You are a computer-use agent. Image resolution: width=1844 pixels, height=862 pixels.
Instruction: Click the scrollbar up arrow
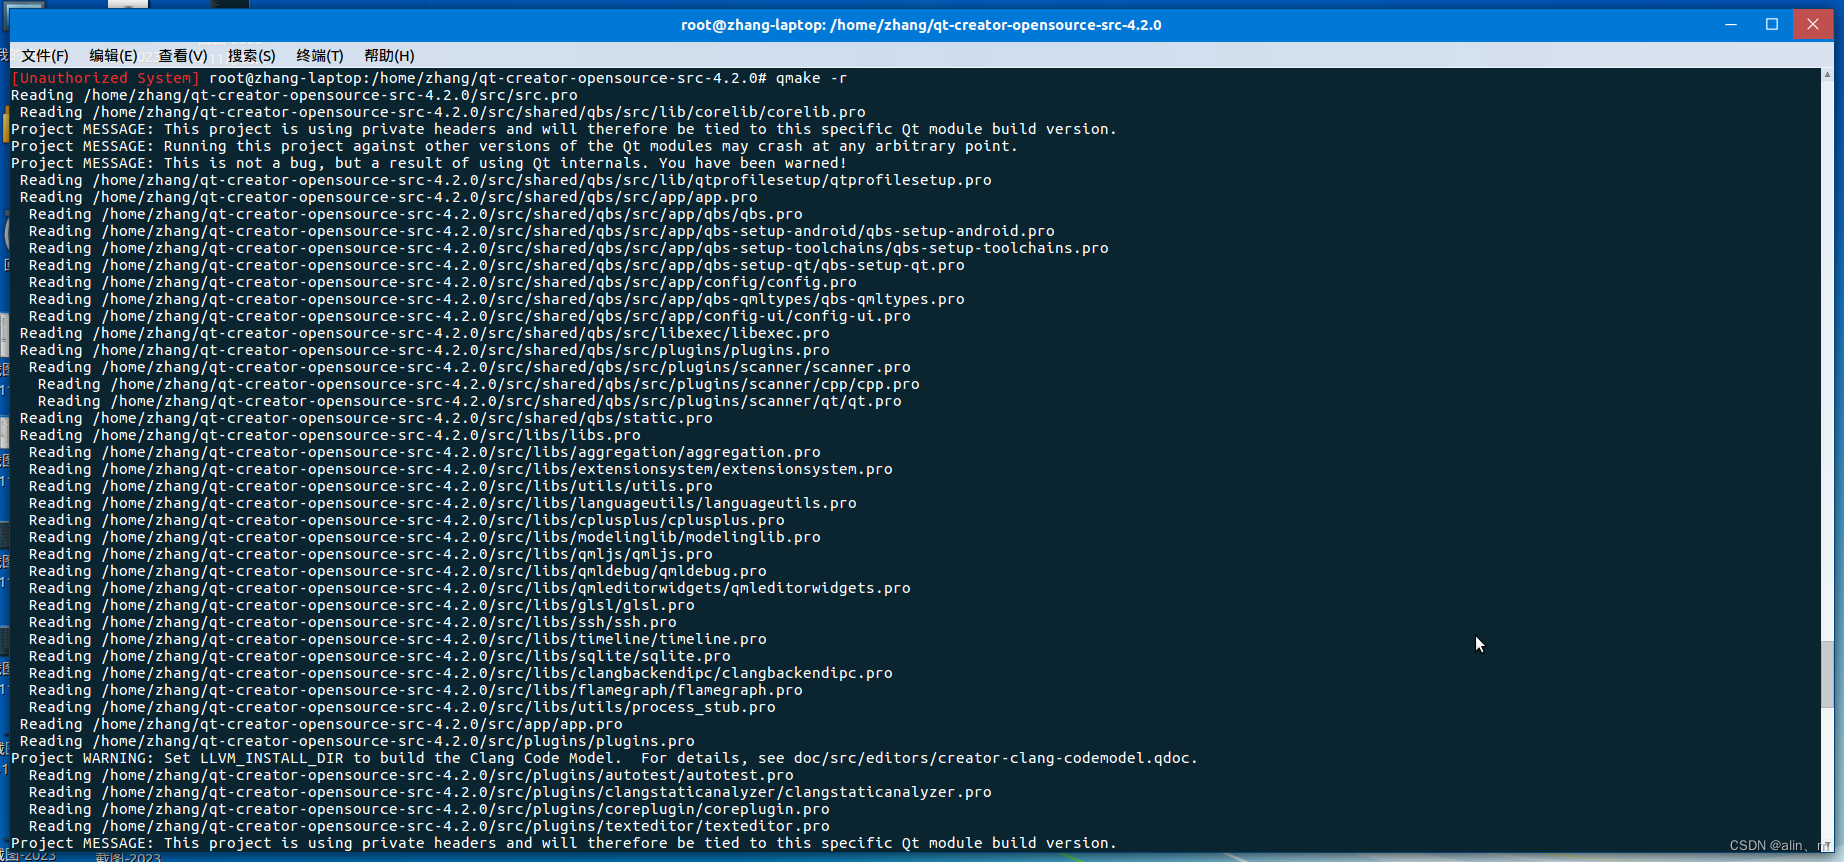click(x=1827, y=75)
